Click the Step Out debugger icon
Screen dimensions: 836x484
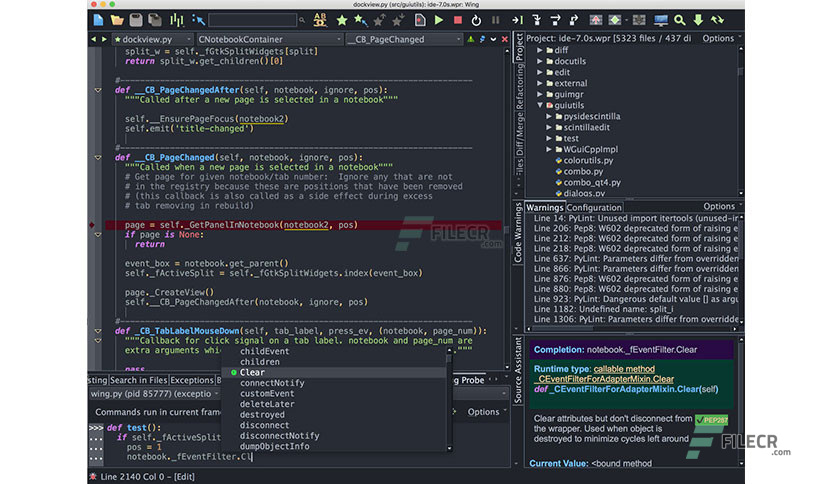click(x=574, y=20)
